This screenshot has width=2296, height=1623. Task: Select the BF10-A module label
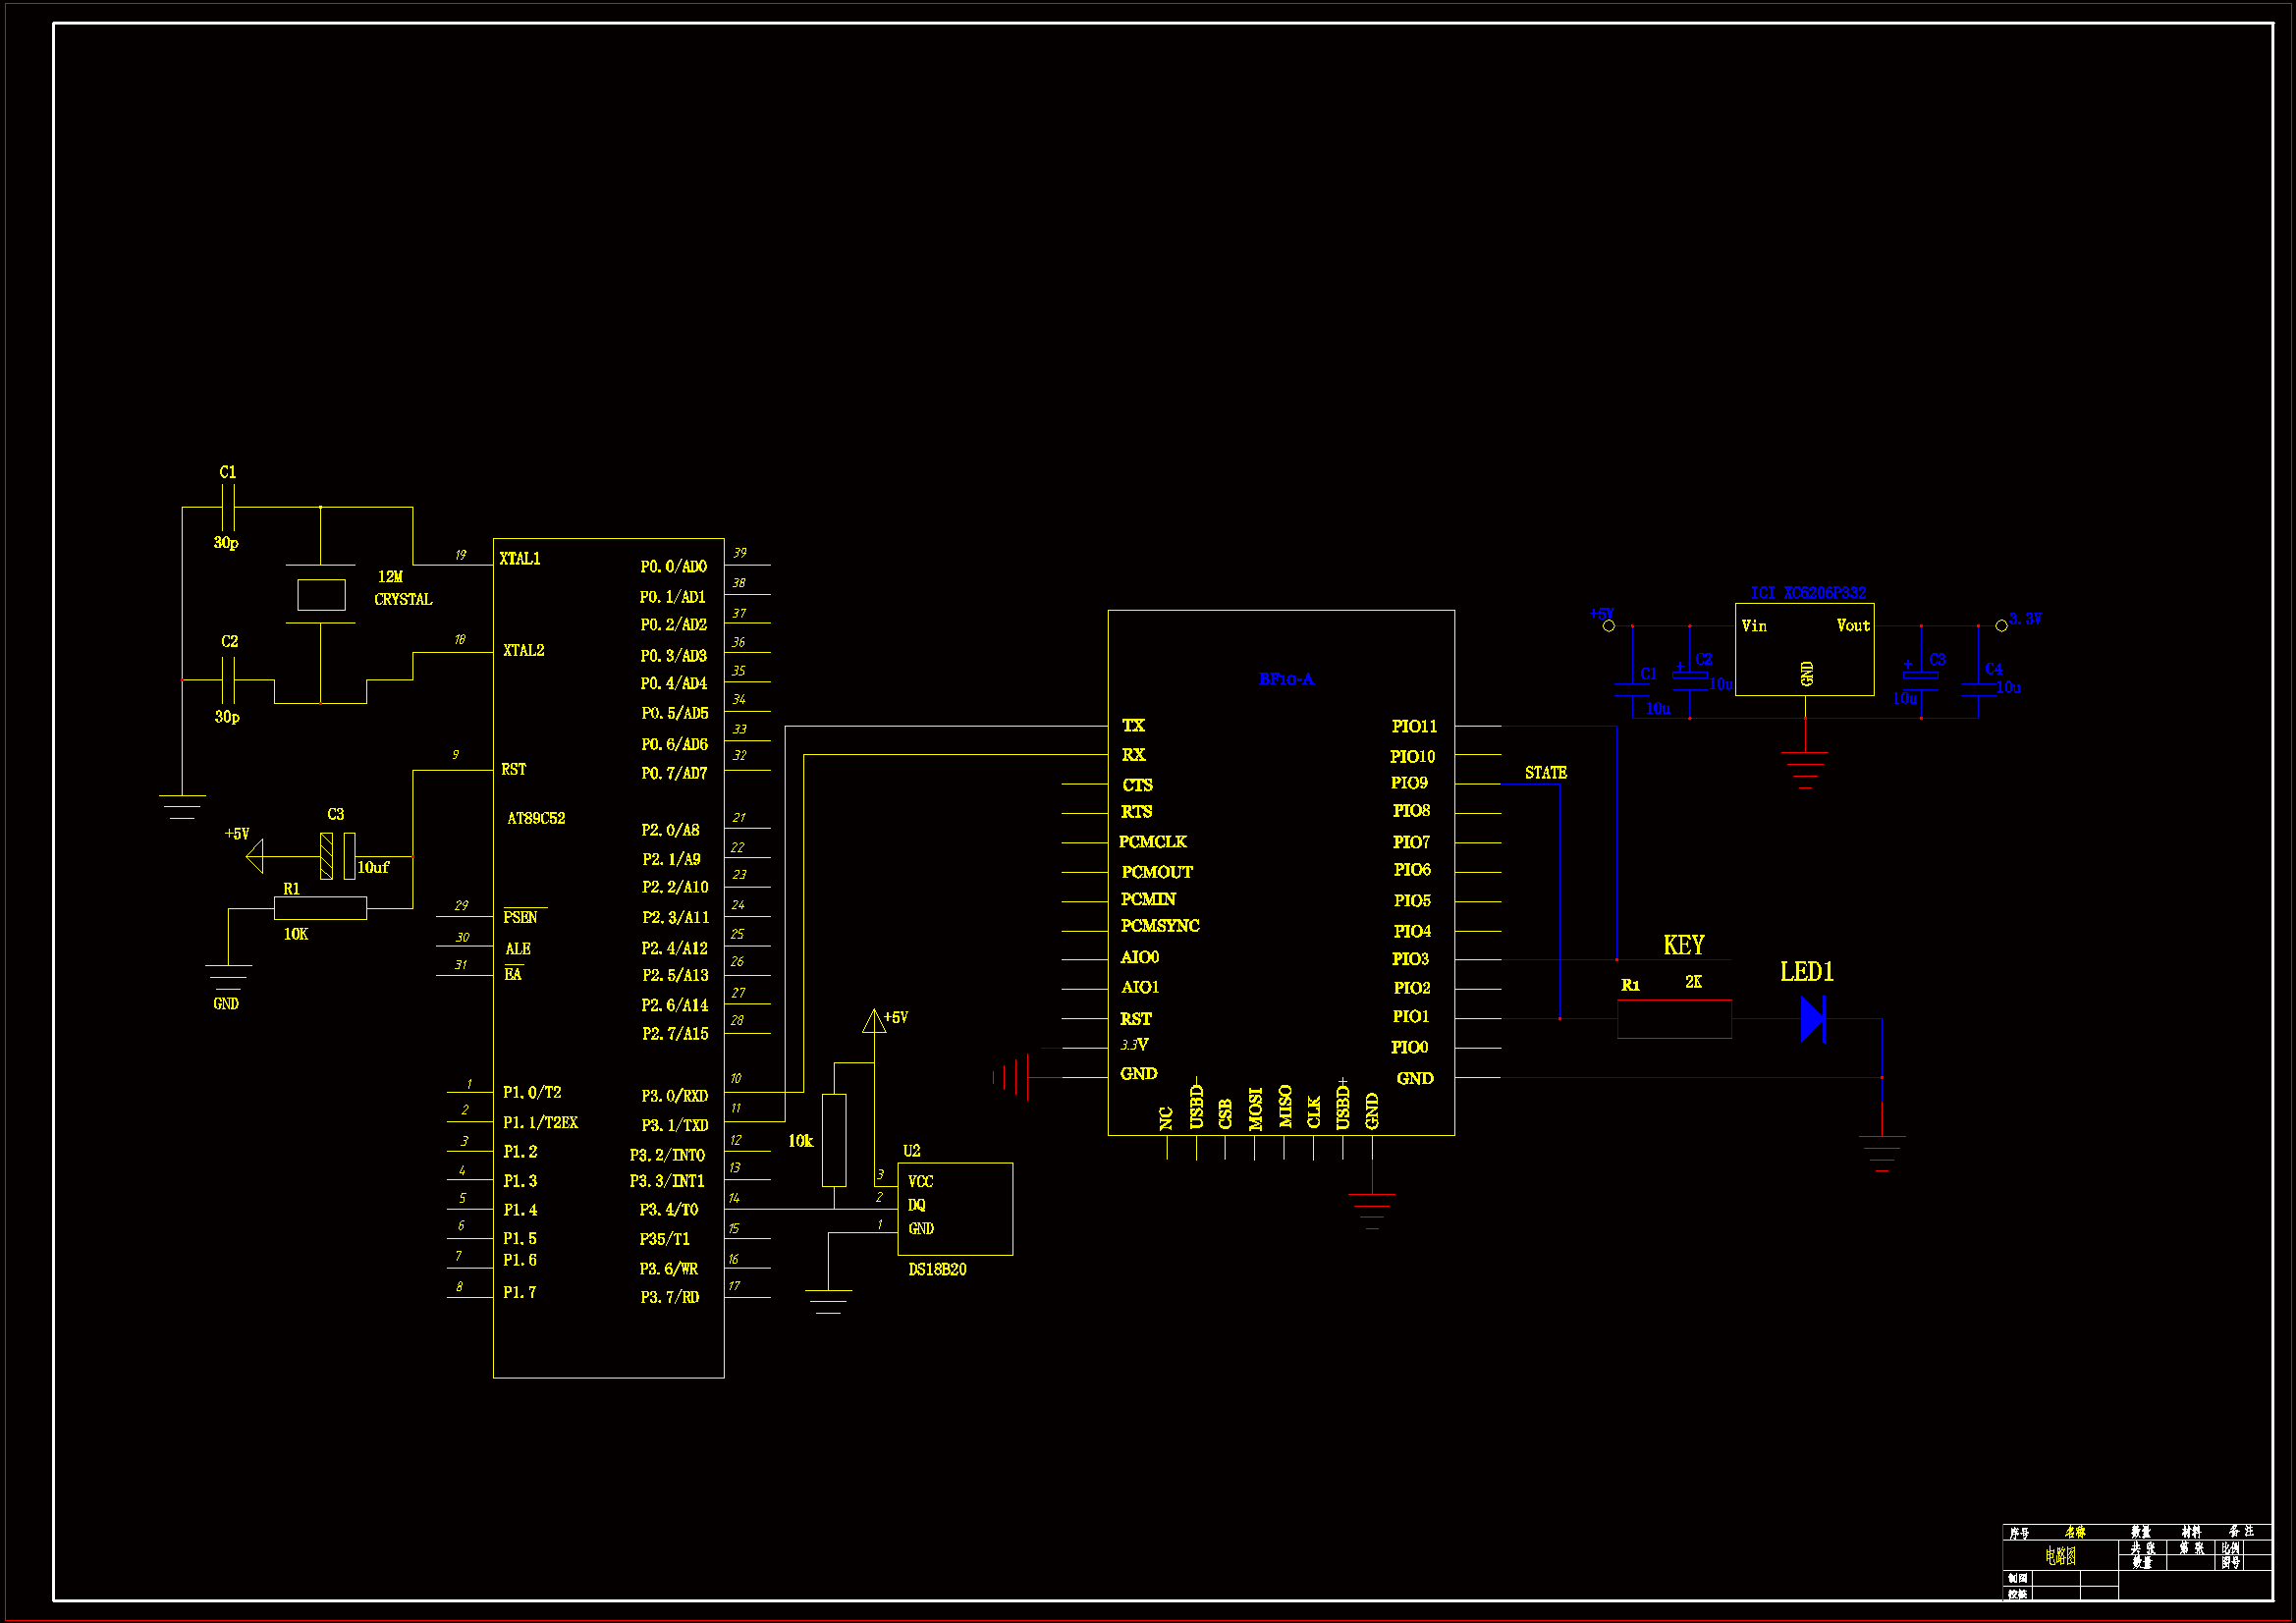pyautogui.click(x=1286, y=679)
